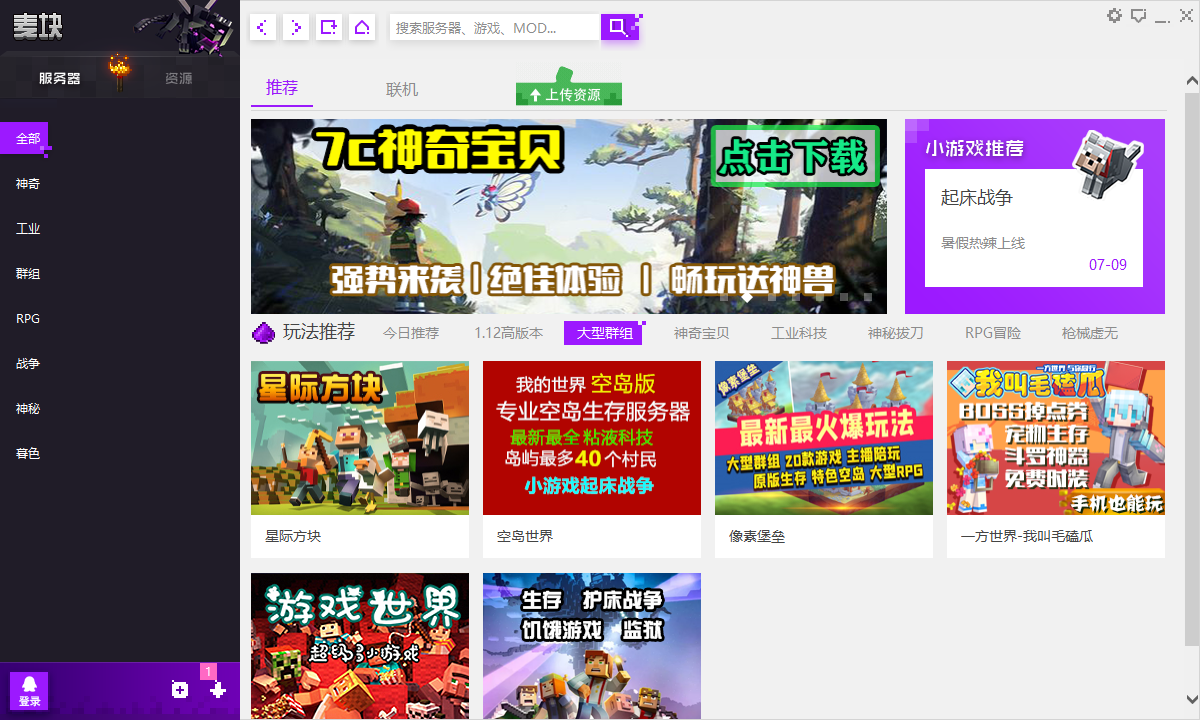Image resolution: width=1200 pixels, height=720 pixels.
Task: Open the 空岛世界 server thumbnail
Action: (x=592, y=438)
